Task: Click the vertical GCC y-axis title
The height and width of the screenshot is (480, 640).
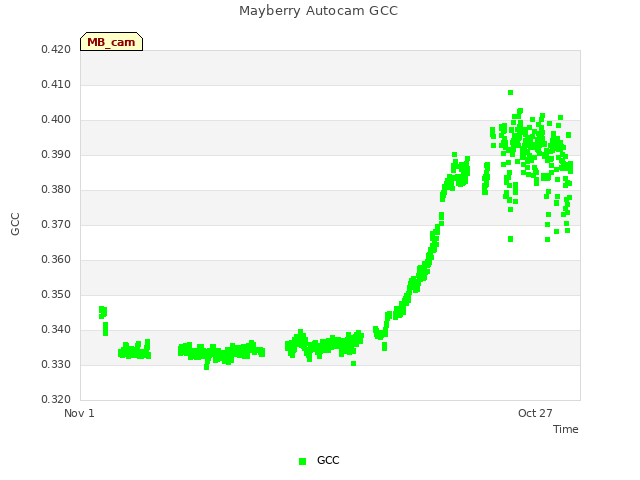Action: (15, 224)
